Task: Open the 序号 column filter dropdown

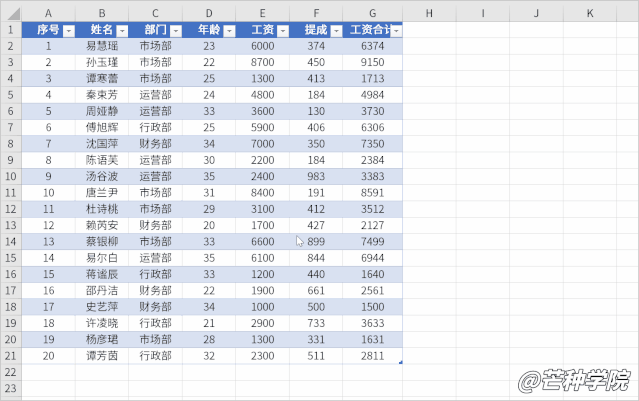Action: [68, 31]
